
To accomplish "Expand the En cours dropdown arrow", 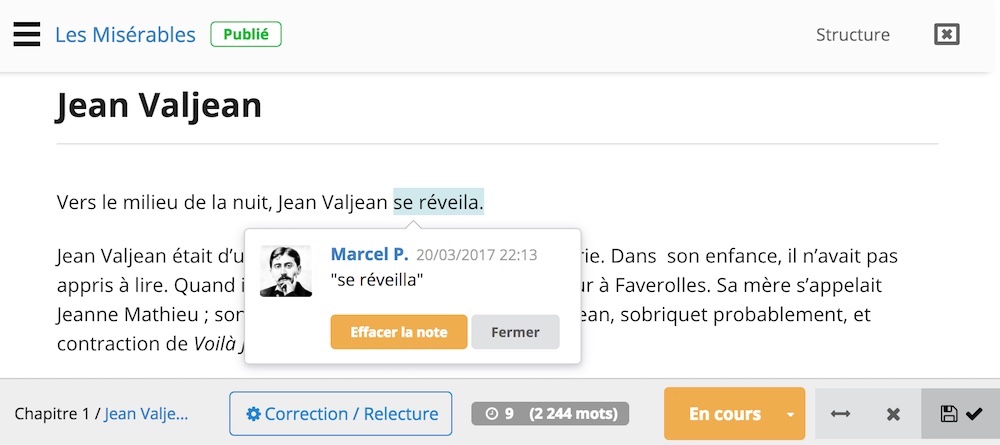I will point(790,414).
